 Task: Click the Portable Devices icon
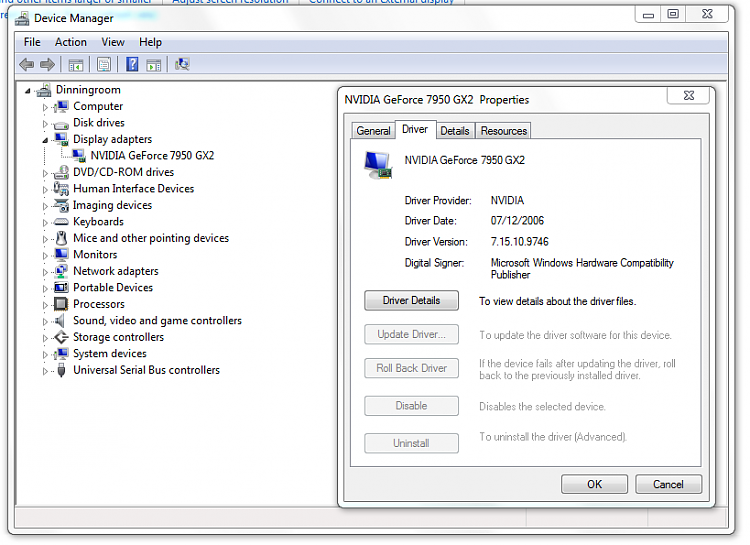point(61,288)
